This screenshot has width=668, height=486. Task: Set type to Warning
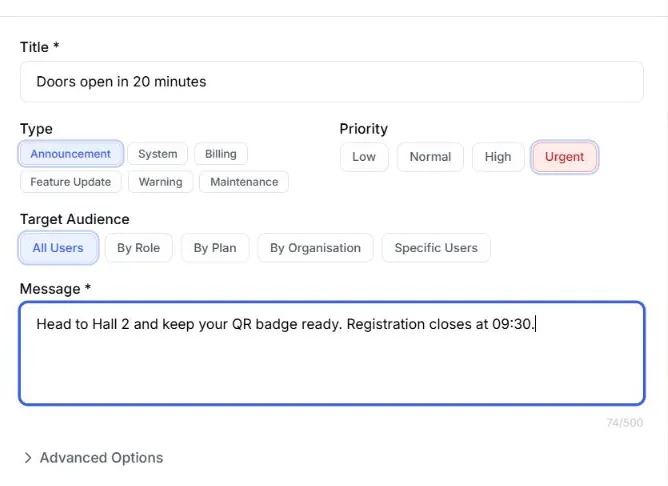(x=161, y=182)
